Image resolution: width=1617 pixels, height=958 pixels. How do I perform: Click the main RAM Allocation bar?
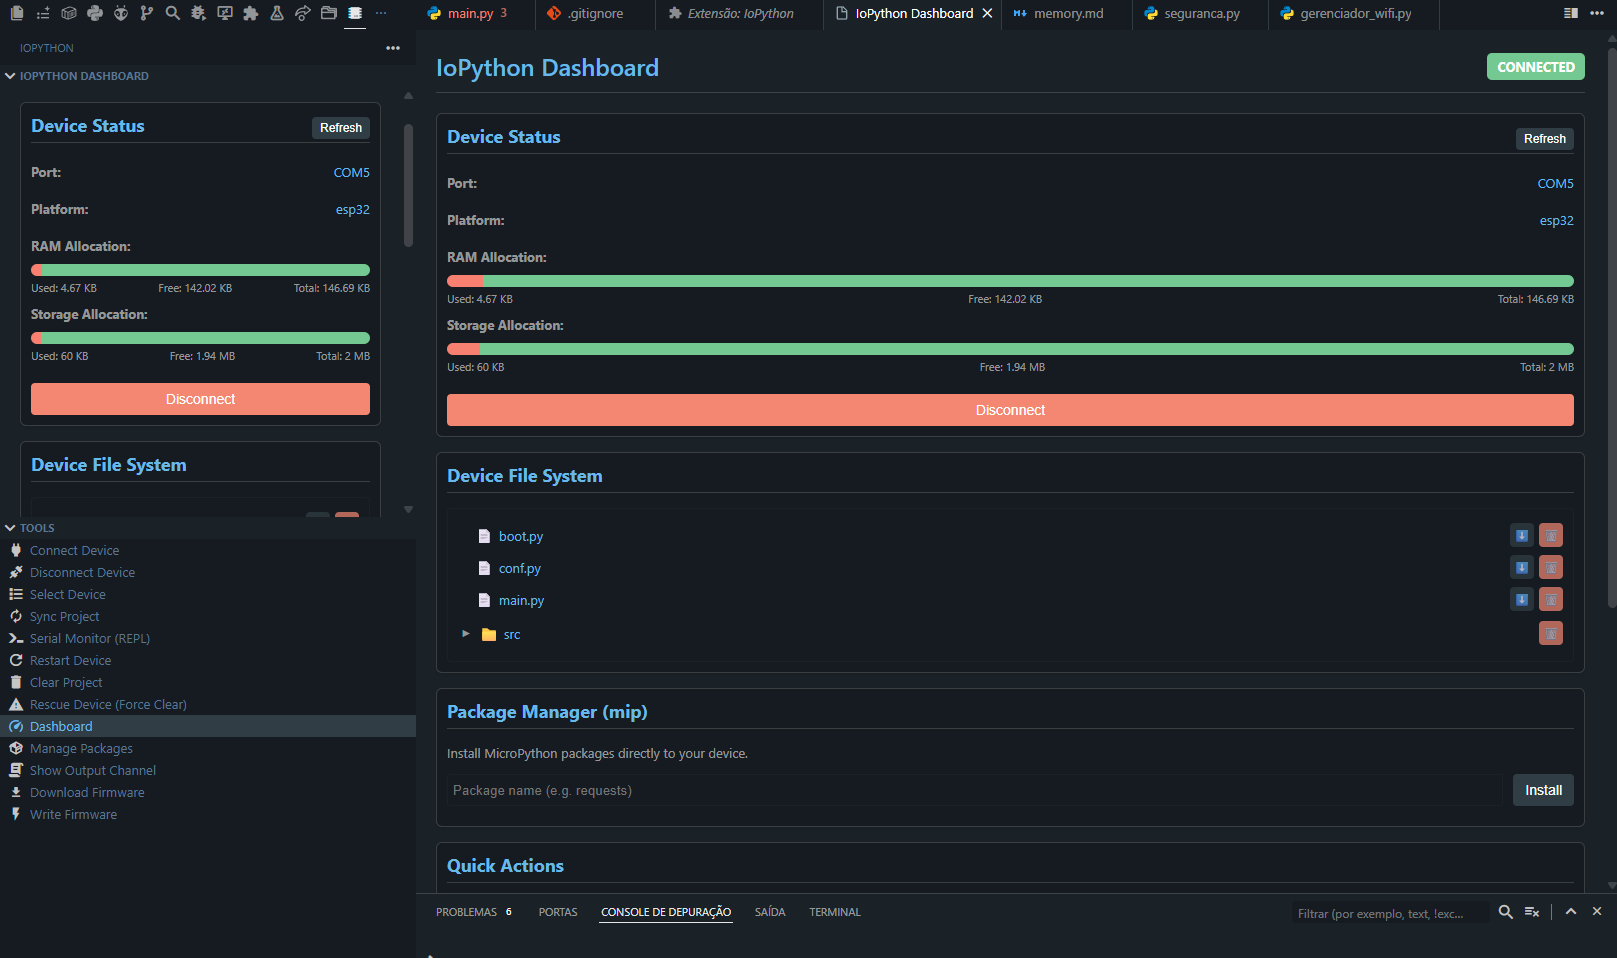pyautogui.click(x=1010, y=281)
